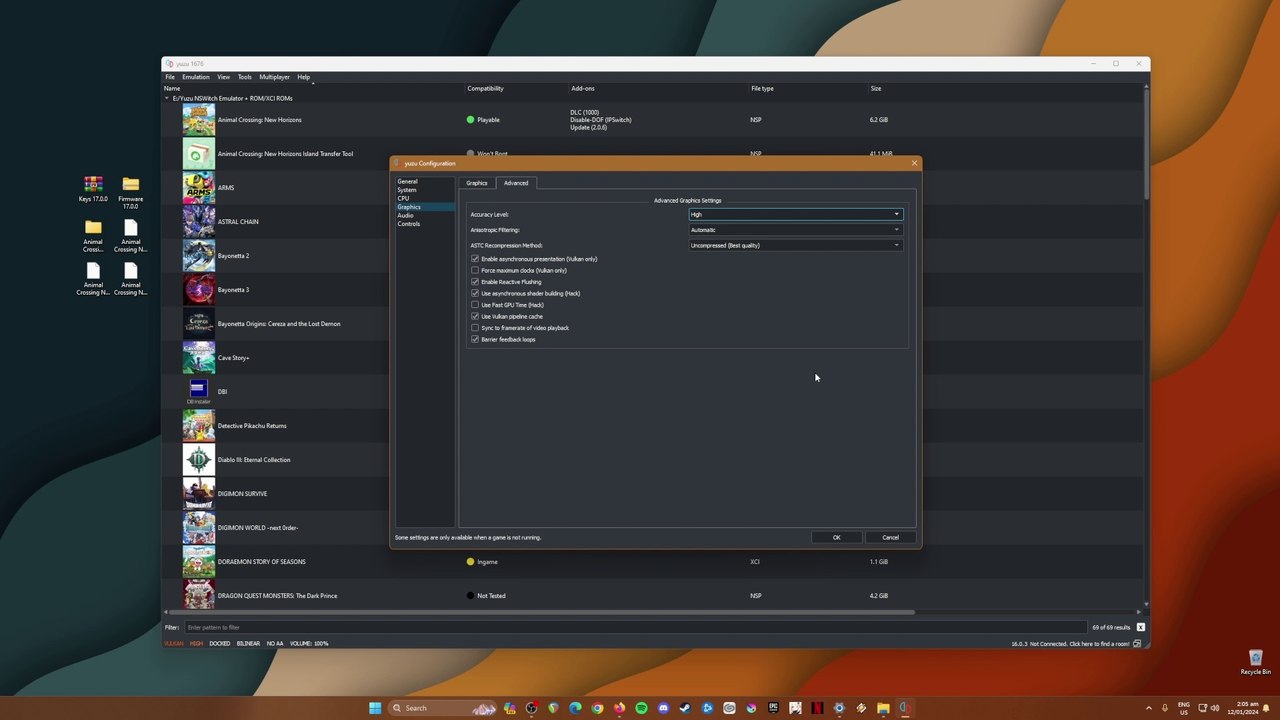Select the ARMS game thumbnail icon
1280x720 pixels.
198,188
